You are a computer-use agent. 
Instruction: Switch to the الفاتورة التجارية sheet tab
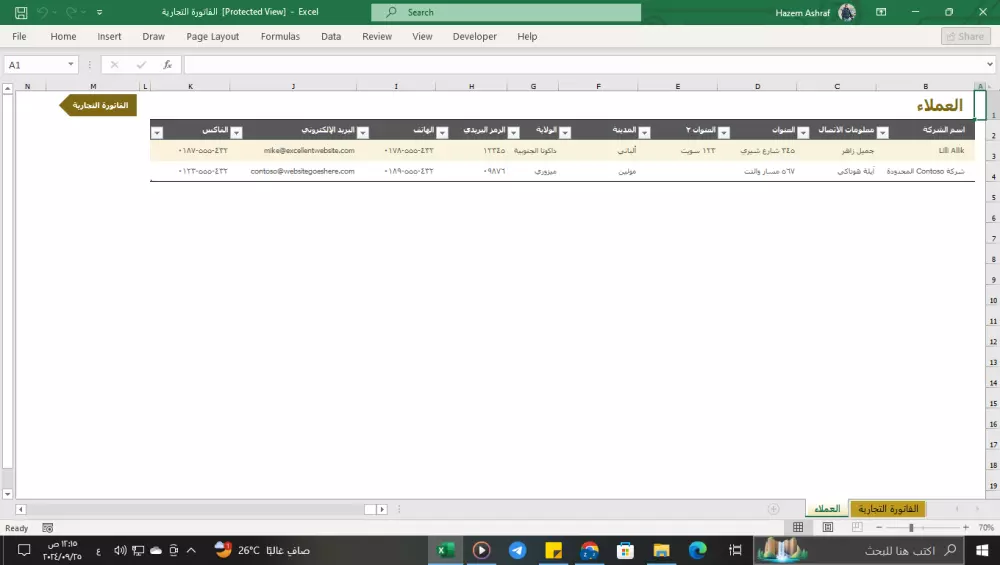pos(888,508)
